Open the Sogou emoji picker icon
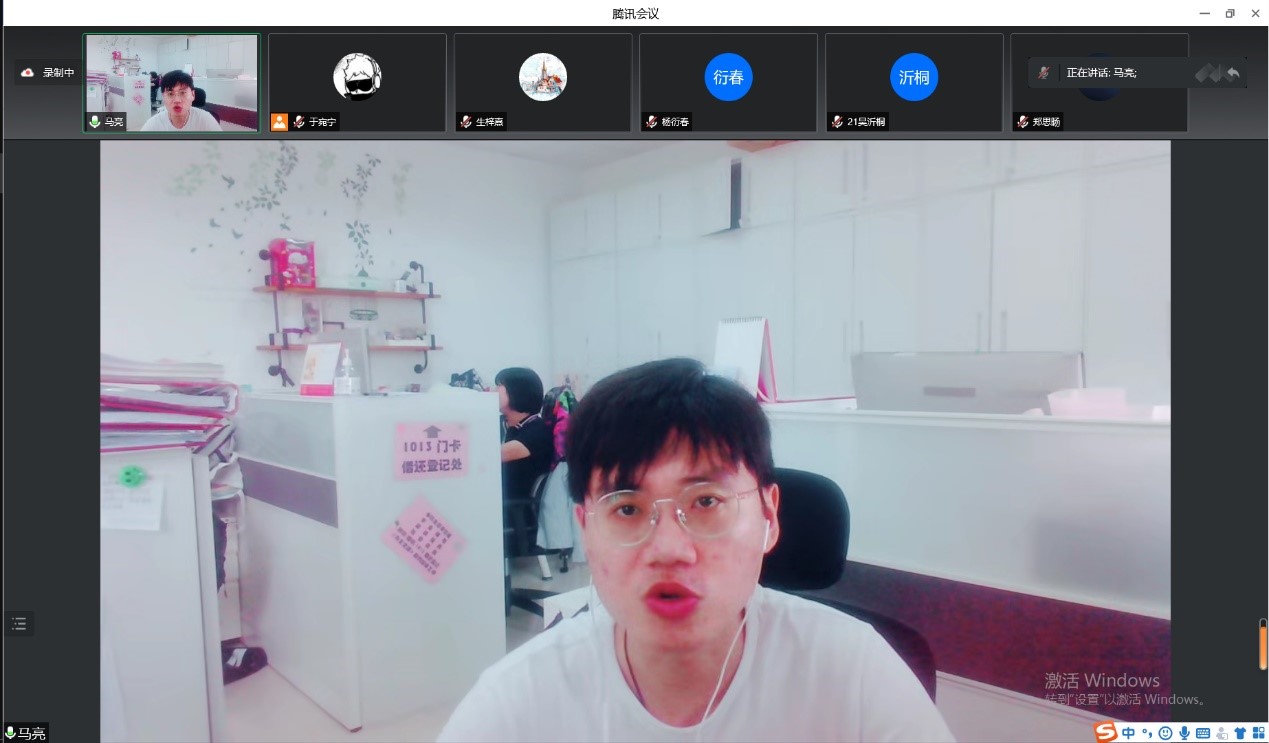The height and width of the screenshot is (743, 1269). (x=1164, y=732)
